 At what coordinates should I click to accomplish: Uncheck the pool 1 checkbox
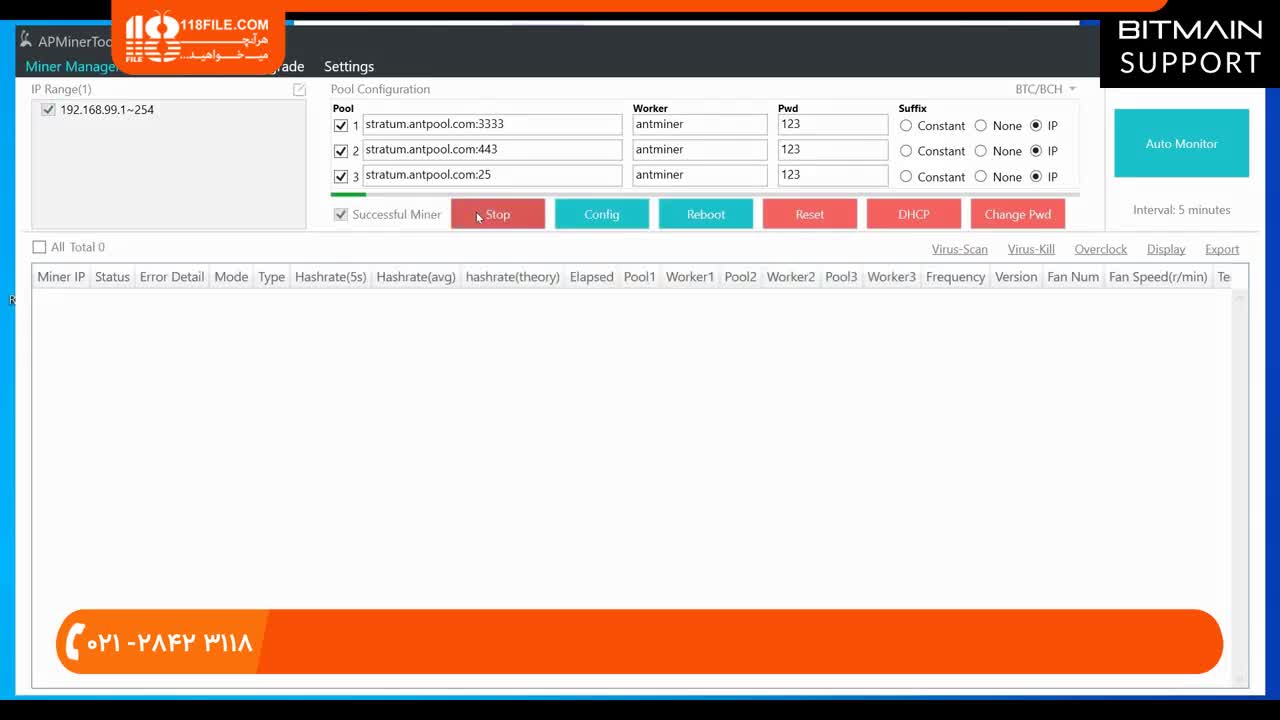pyautogui.click(x=341, y=126)
